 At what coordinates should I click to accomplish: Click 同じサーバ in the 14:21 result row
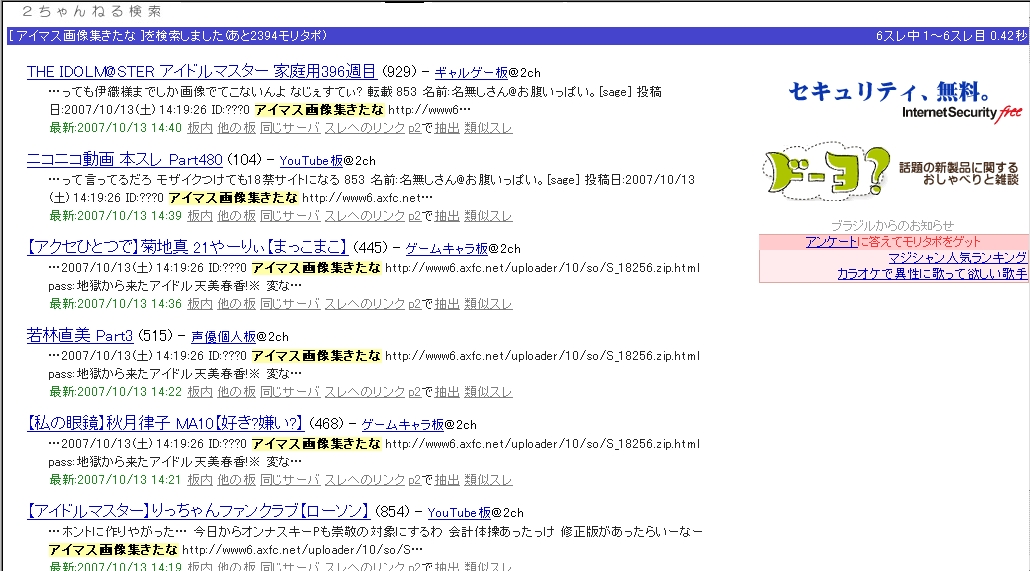pos(290,480)
